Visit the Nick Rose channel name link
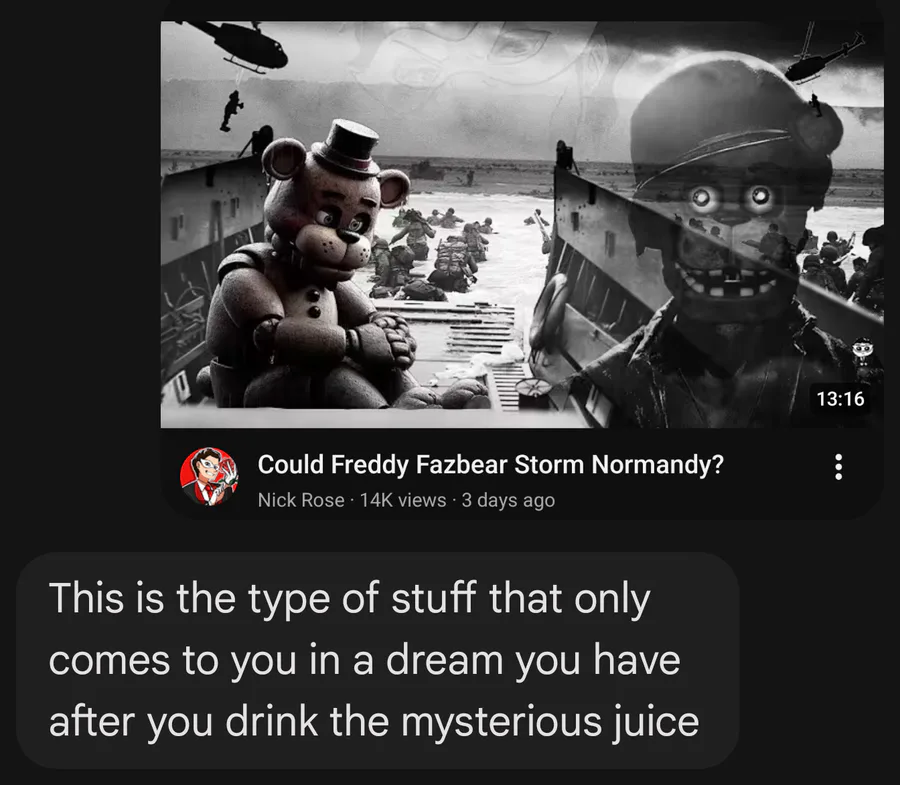Viewport: 900px width, 785px height. [x=301, y=500]
